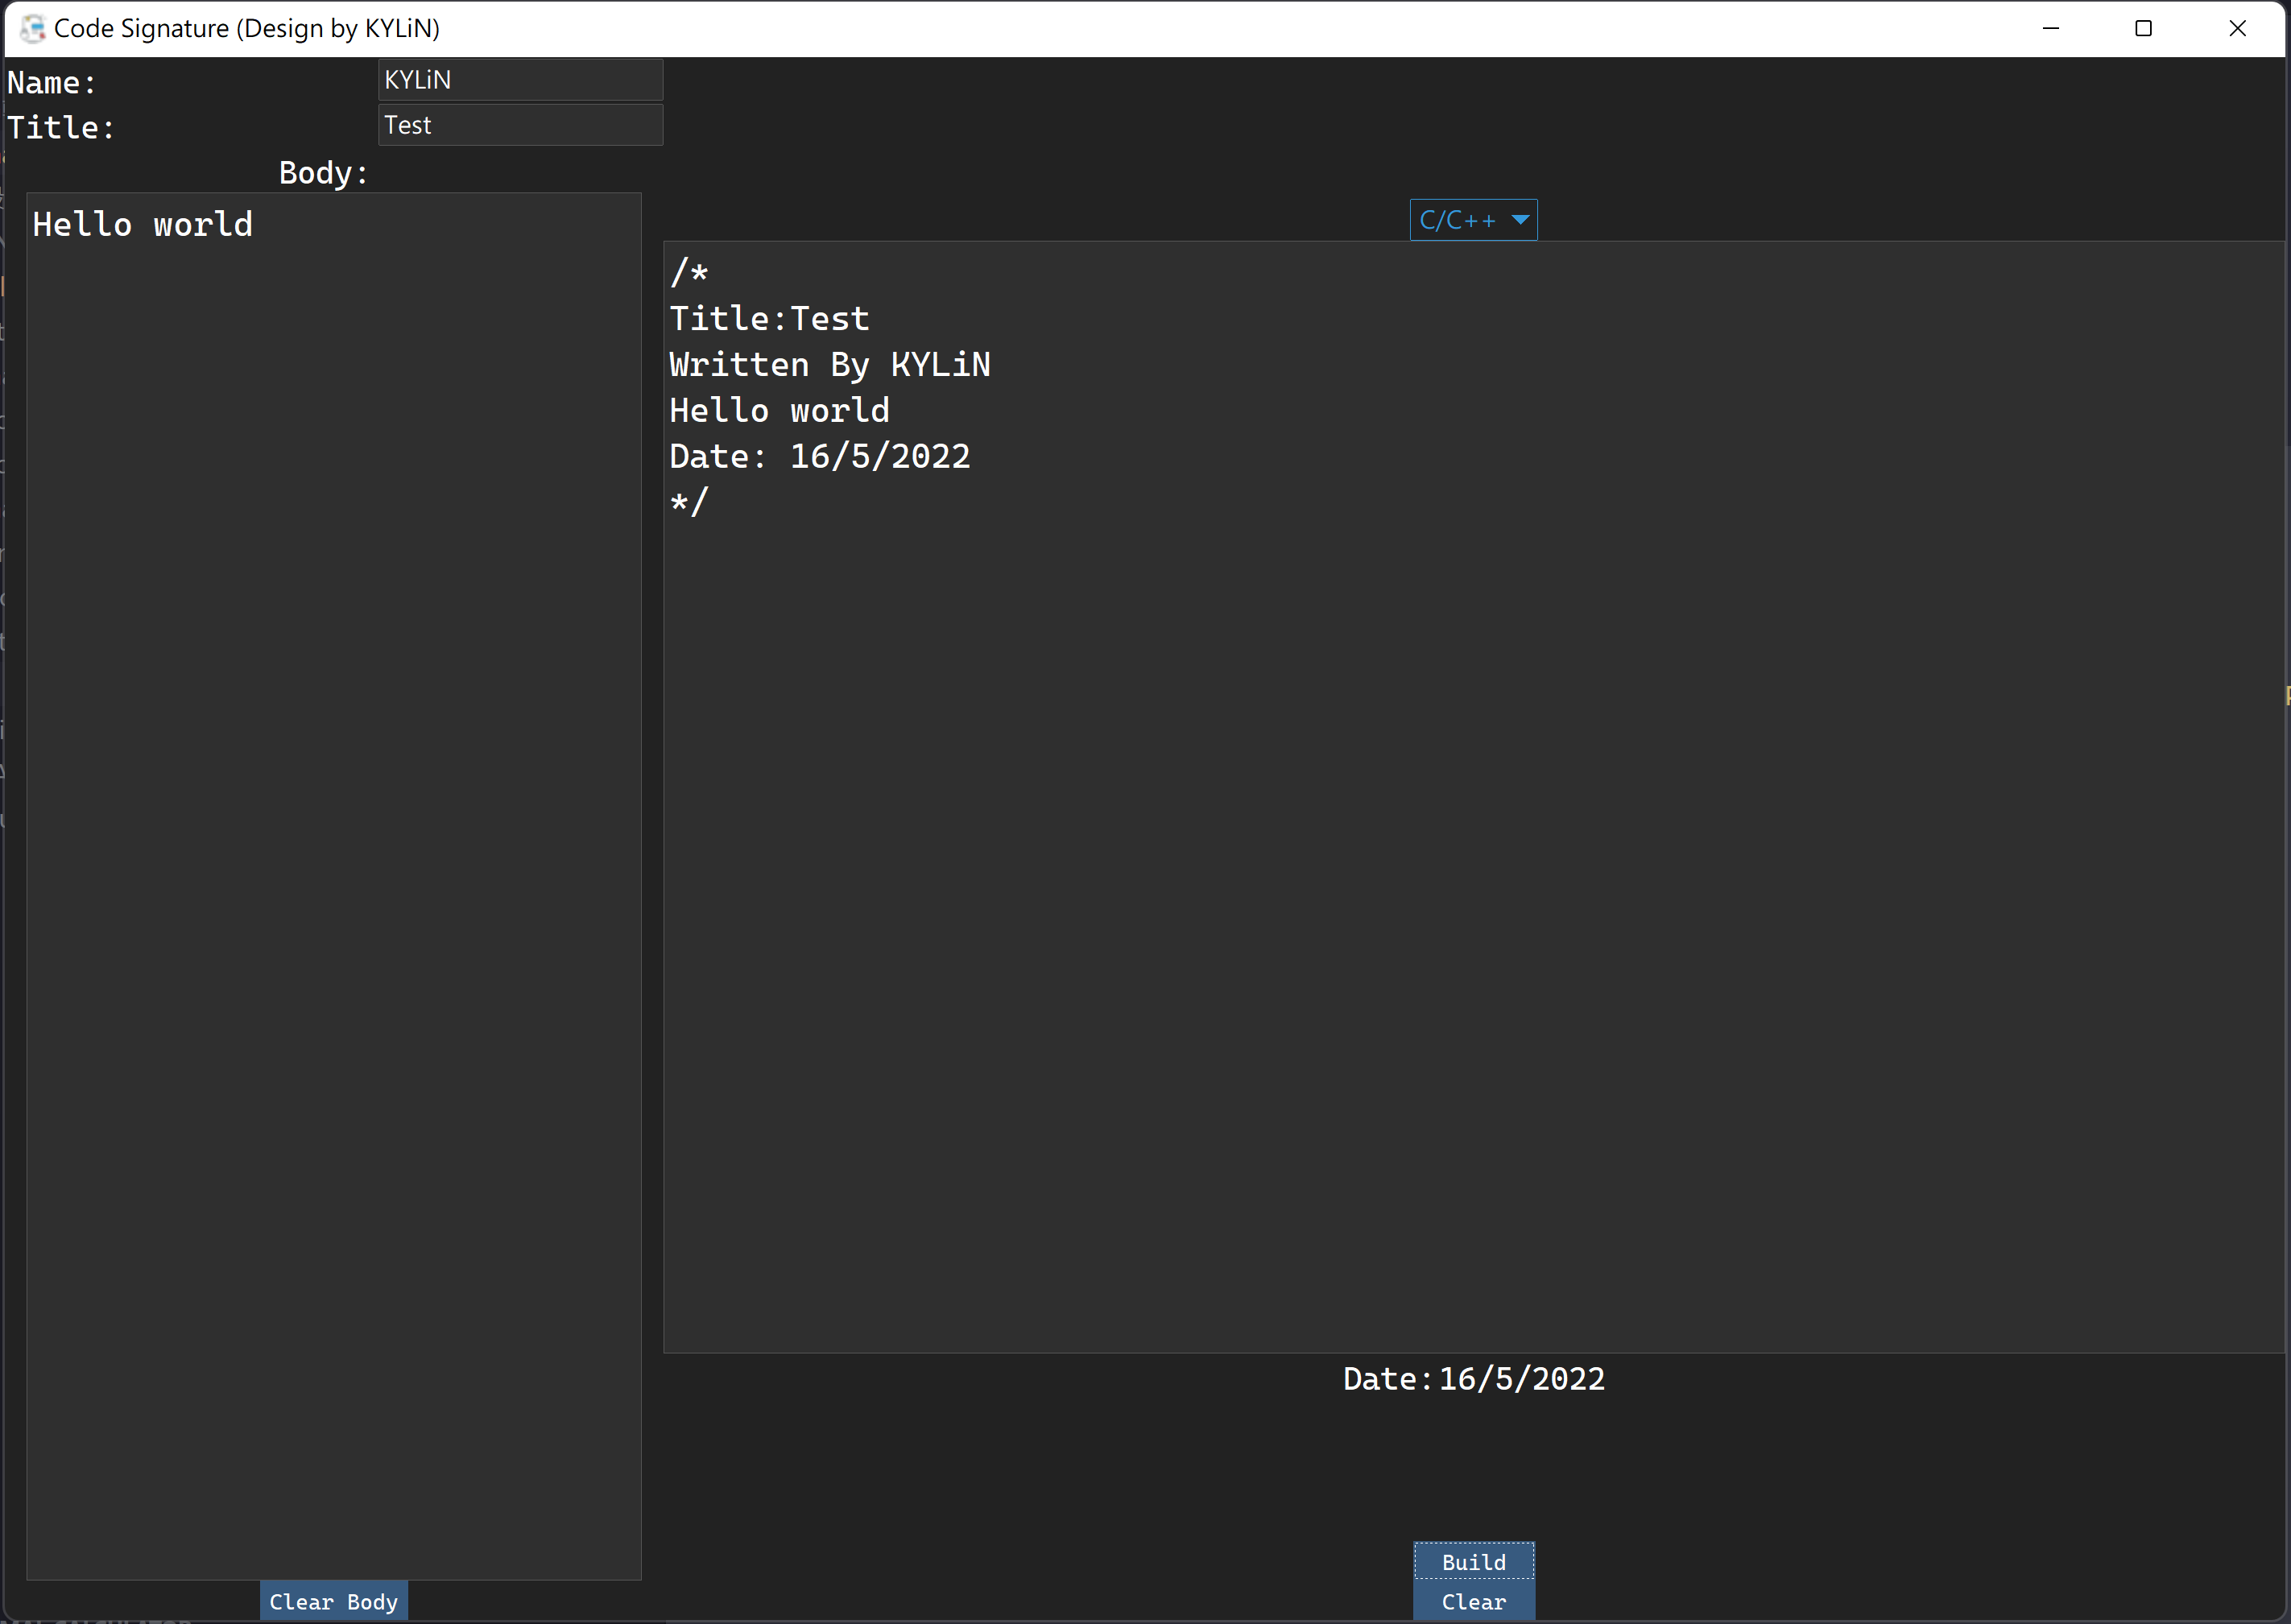Click inside the Body text area
The width and height of the screenshot is (2291, 1624).
(x=333, y=886)
